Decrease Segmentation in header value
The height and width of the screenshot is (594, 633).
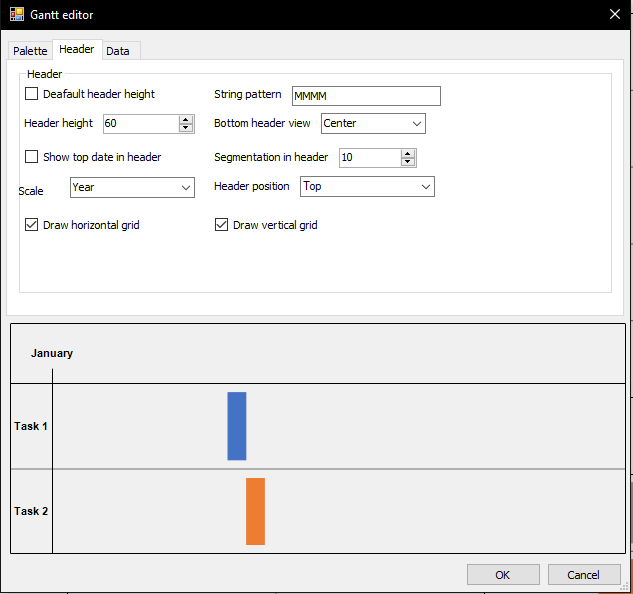[408, 162]
